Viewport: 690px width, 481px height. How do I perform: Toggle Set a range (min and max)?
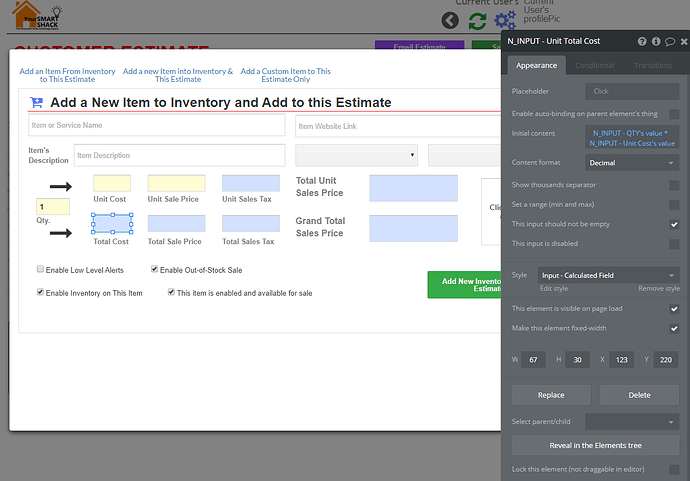point(674,205)
